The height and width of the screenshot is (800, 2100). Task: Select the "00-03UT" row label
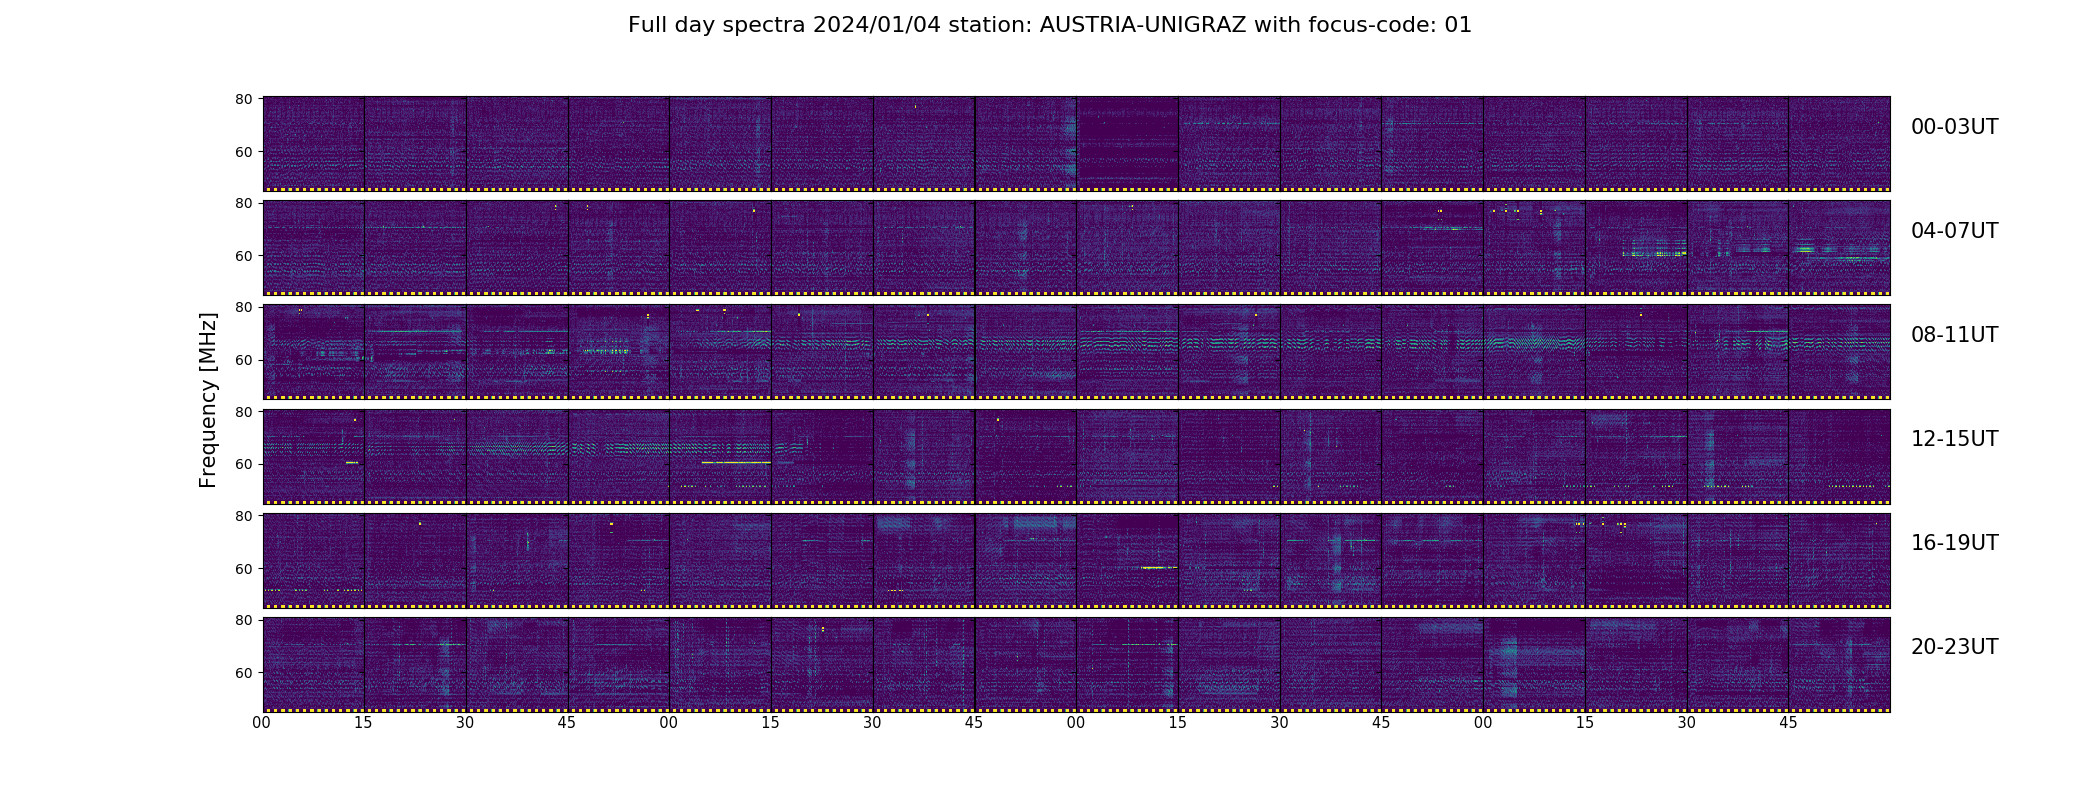click(1954, 127)
